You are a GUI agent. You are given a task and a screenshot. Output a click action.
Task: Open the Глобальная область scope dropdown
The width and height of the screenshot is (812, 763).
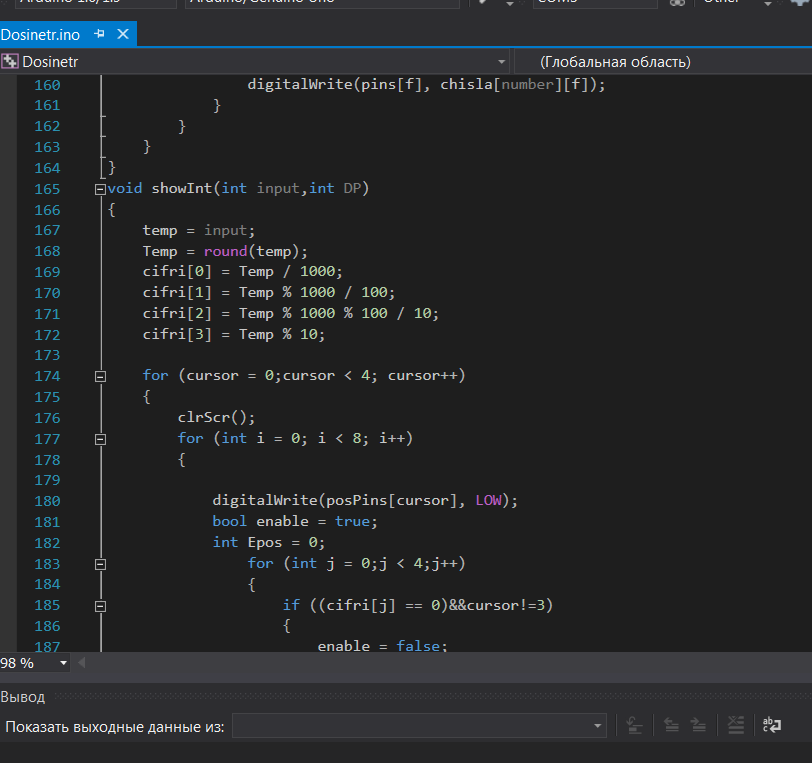tap(662, 62)
